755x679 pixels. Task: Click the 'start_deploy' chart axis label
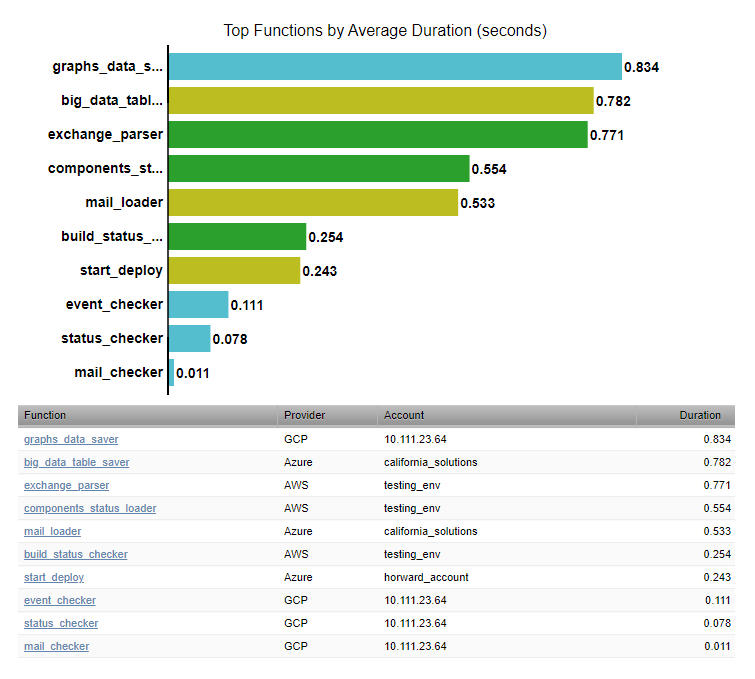(x=121, y=271)
